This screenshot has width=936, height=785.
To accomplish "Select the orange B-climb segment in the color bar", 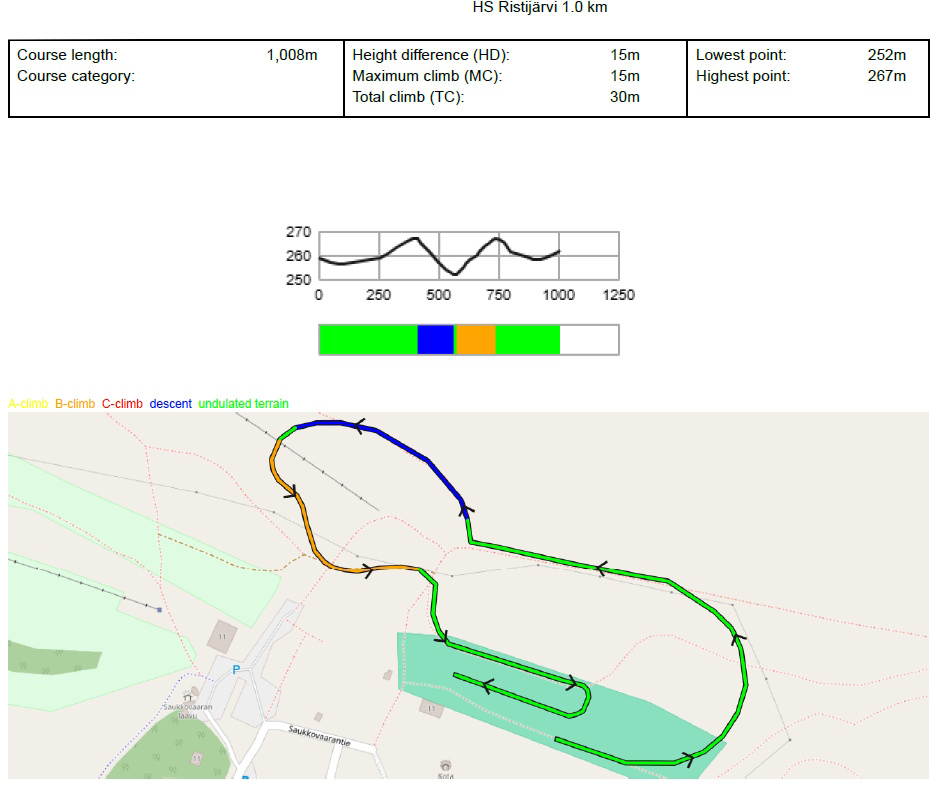I will pyautogui.click(x=475, y=340).
